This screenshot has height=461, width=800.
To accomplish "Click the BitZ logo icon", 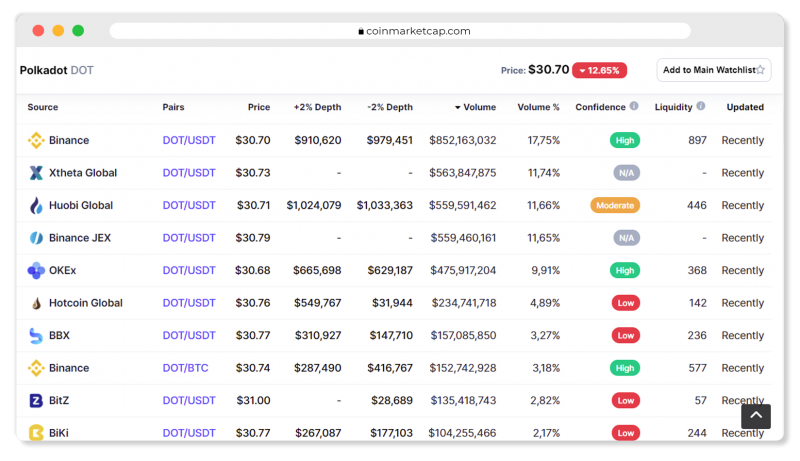I will pyautogui.click(x=36, y=400).
